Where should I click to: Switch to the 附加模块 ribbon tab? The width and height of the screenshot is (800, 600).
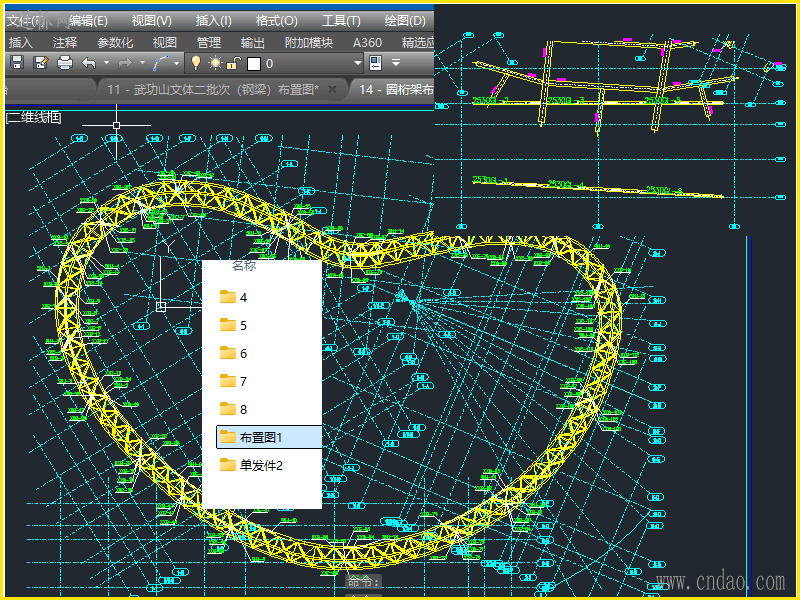309,43
